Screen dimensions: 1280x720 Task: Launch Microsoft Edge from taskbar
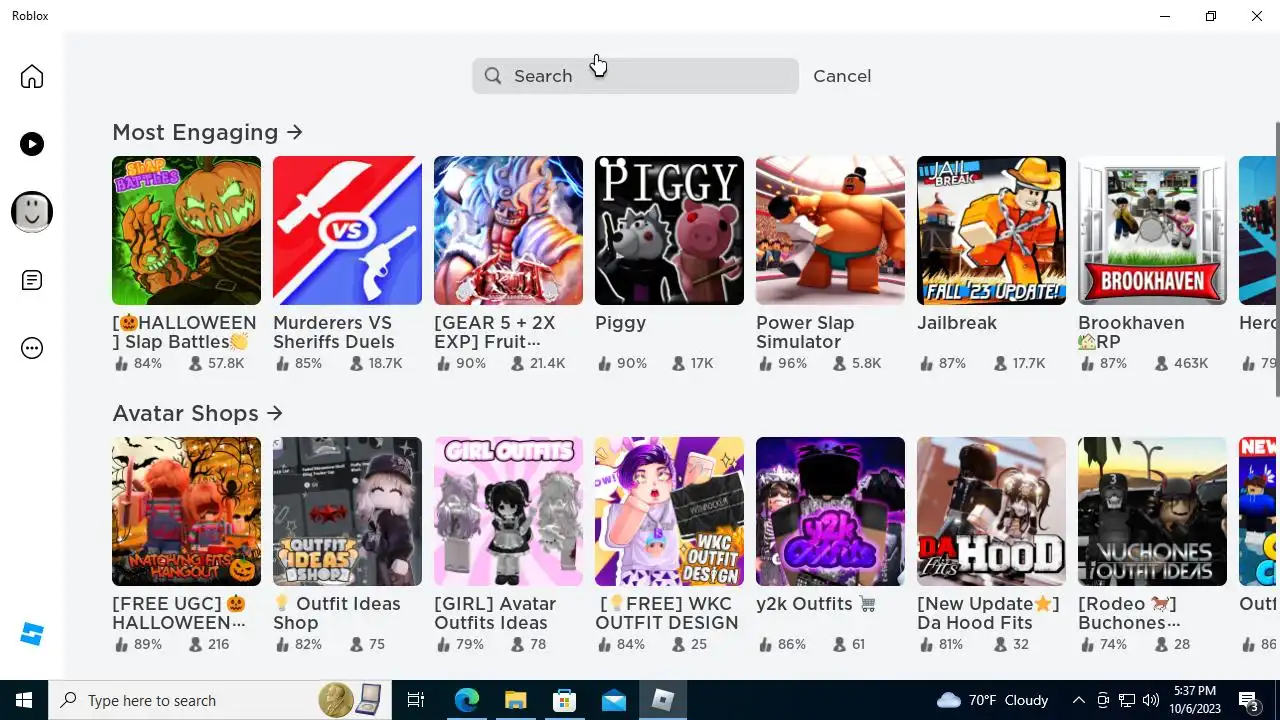click(467, 700)
